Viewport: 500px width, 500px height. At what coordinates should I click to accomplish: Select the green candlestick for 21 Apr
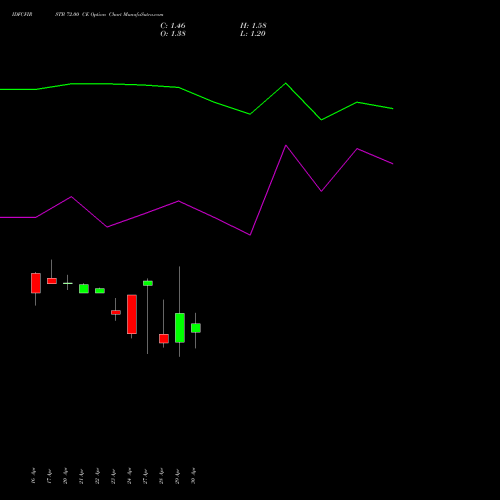(84, 289)
